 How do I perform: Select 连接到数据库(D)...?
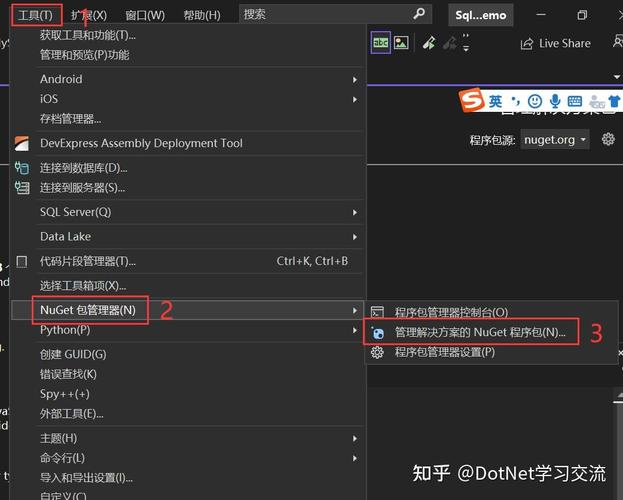click(x=188, y=168)
